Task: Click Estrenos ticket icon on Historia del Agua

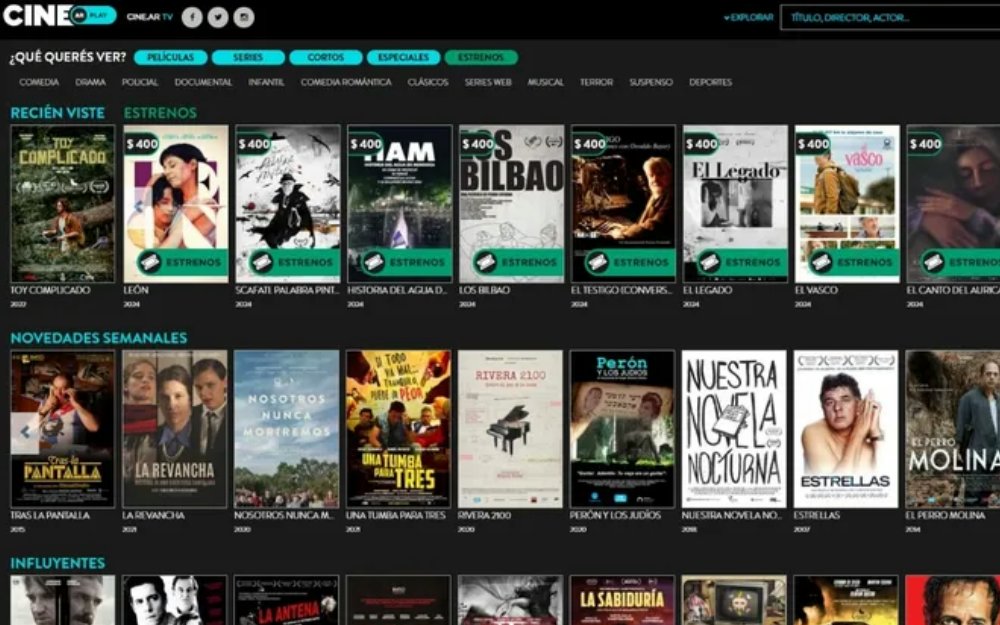Action: [374, 261]
